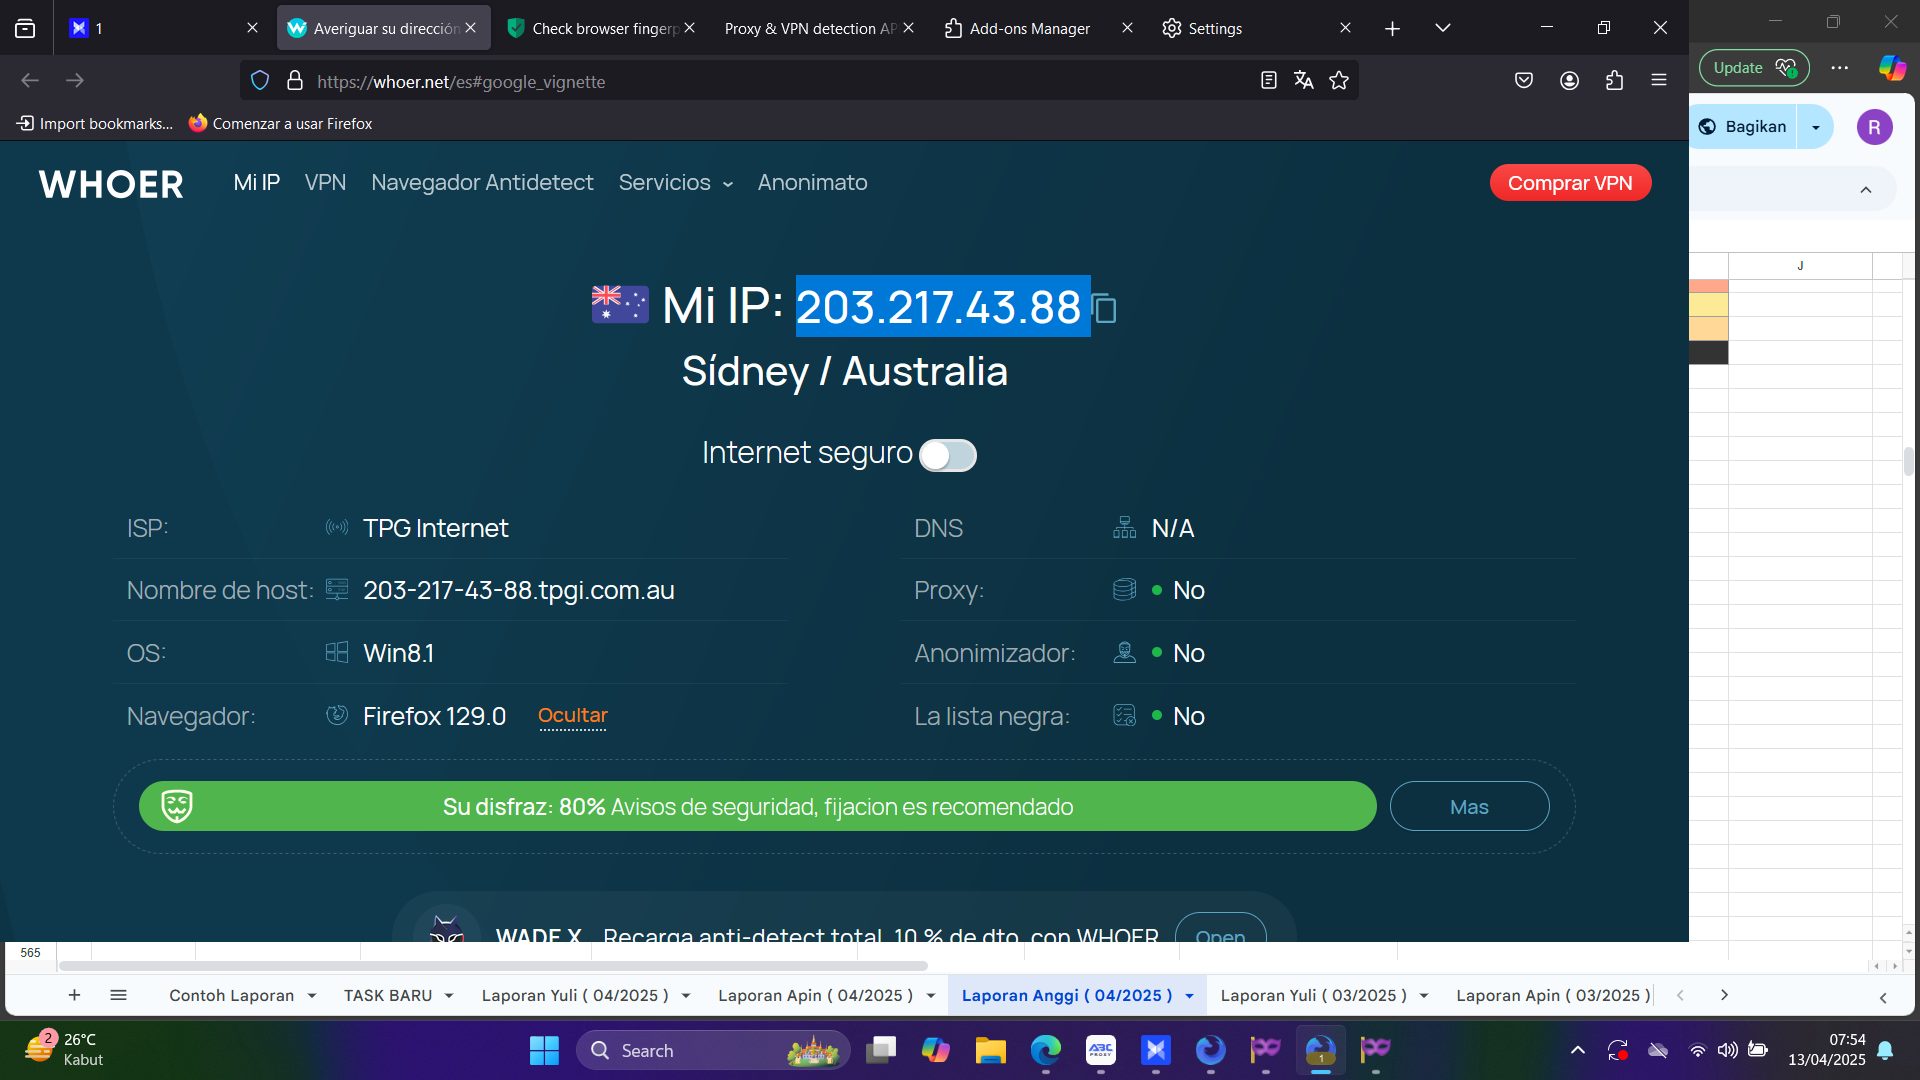This screenshot has height=1080, width=1920.
Task: Click the green Su disfraz 80% bar
Action: coord(758,806)
